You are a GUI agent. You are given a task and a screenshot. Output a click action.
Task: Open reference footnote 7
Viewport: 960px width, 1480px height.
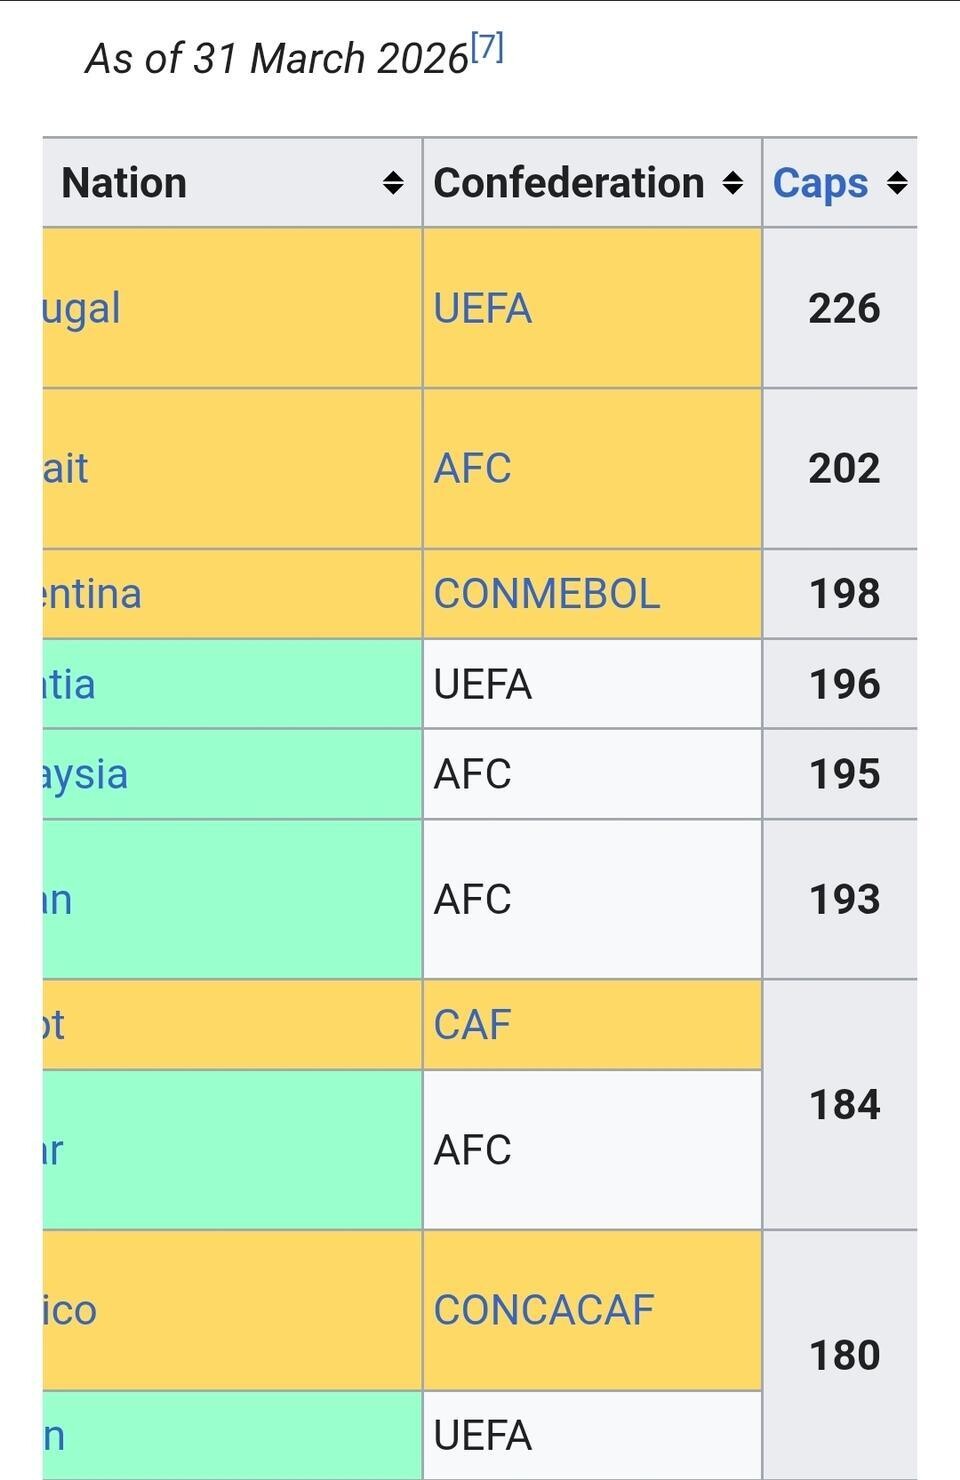(x=487, y=47)
